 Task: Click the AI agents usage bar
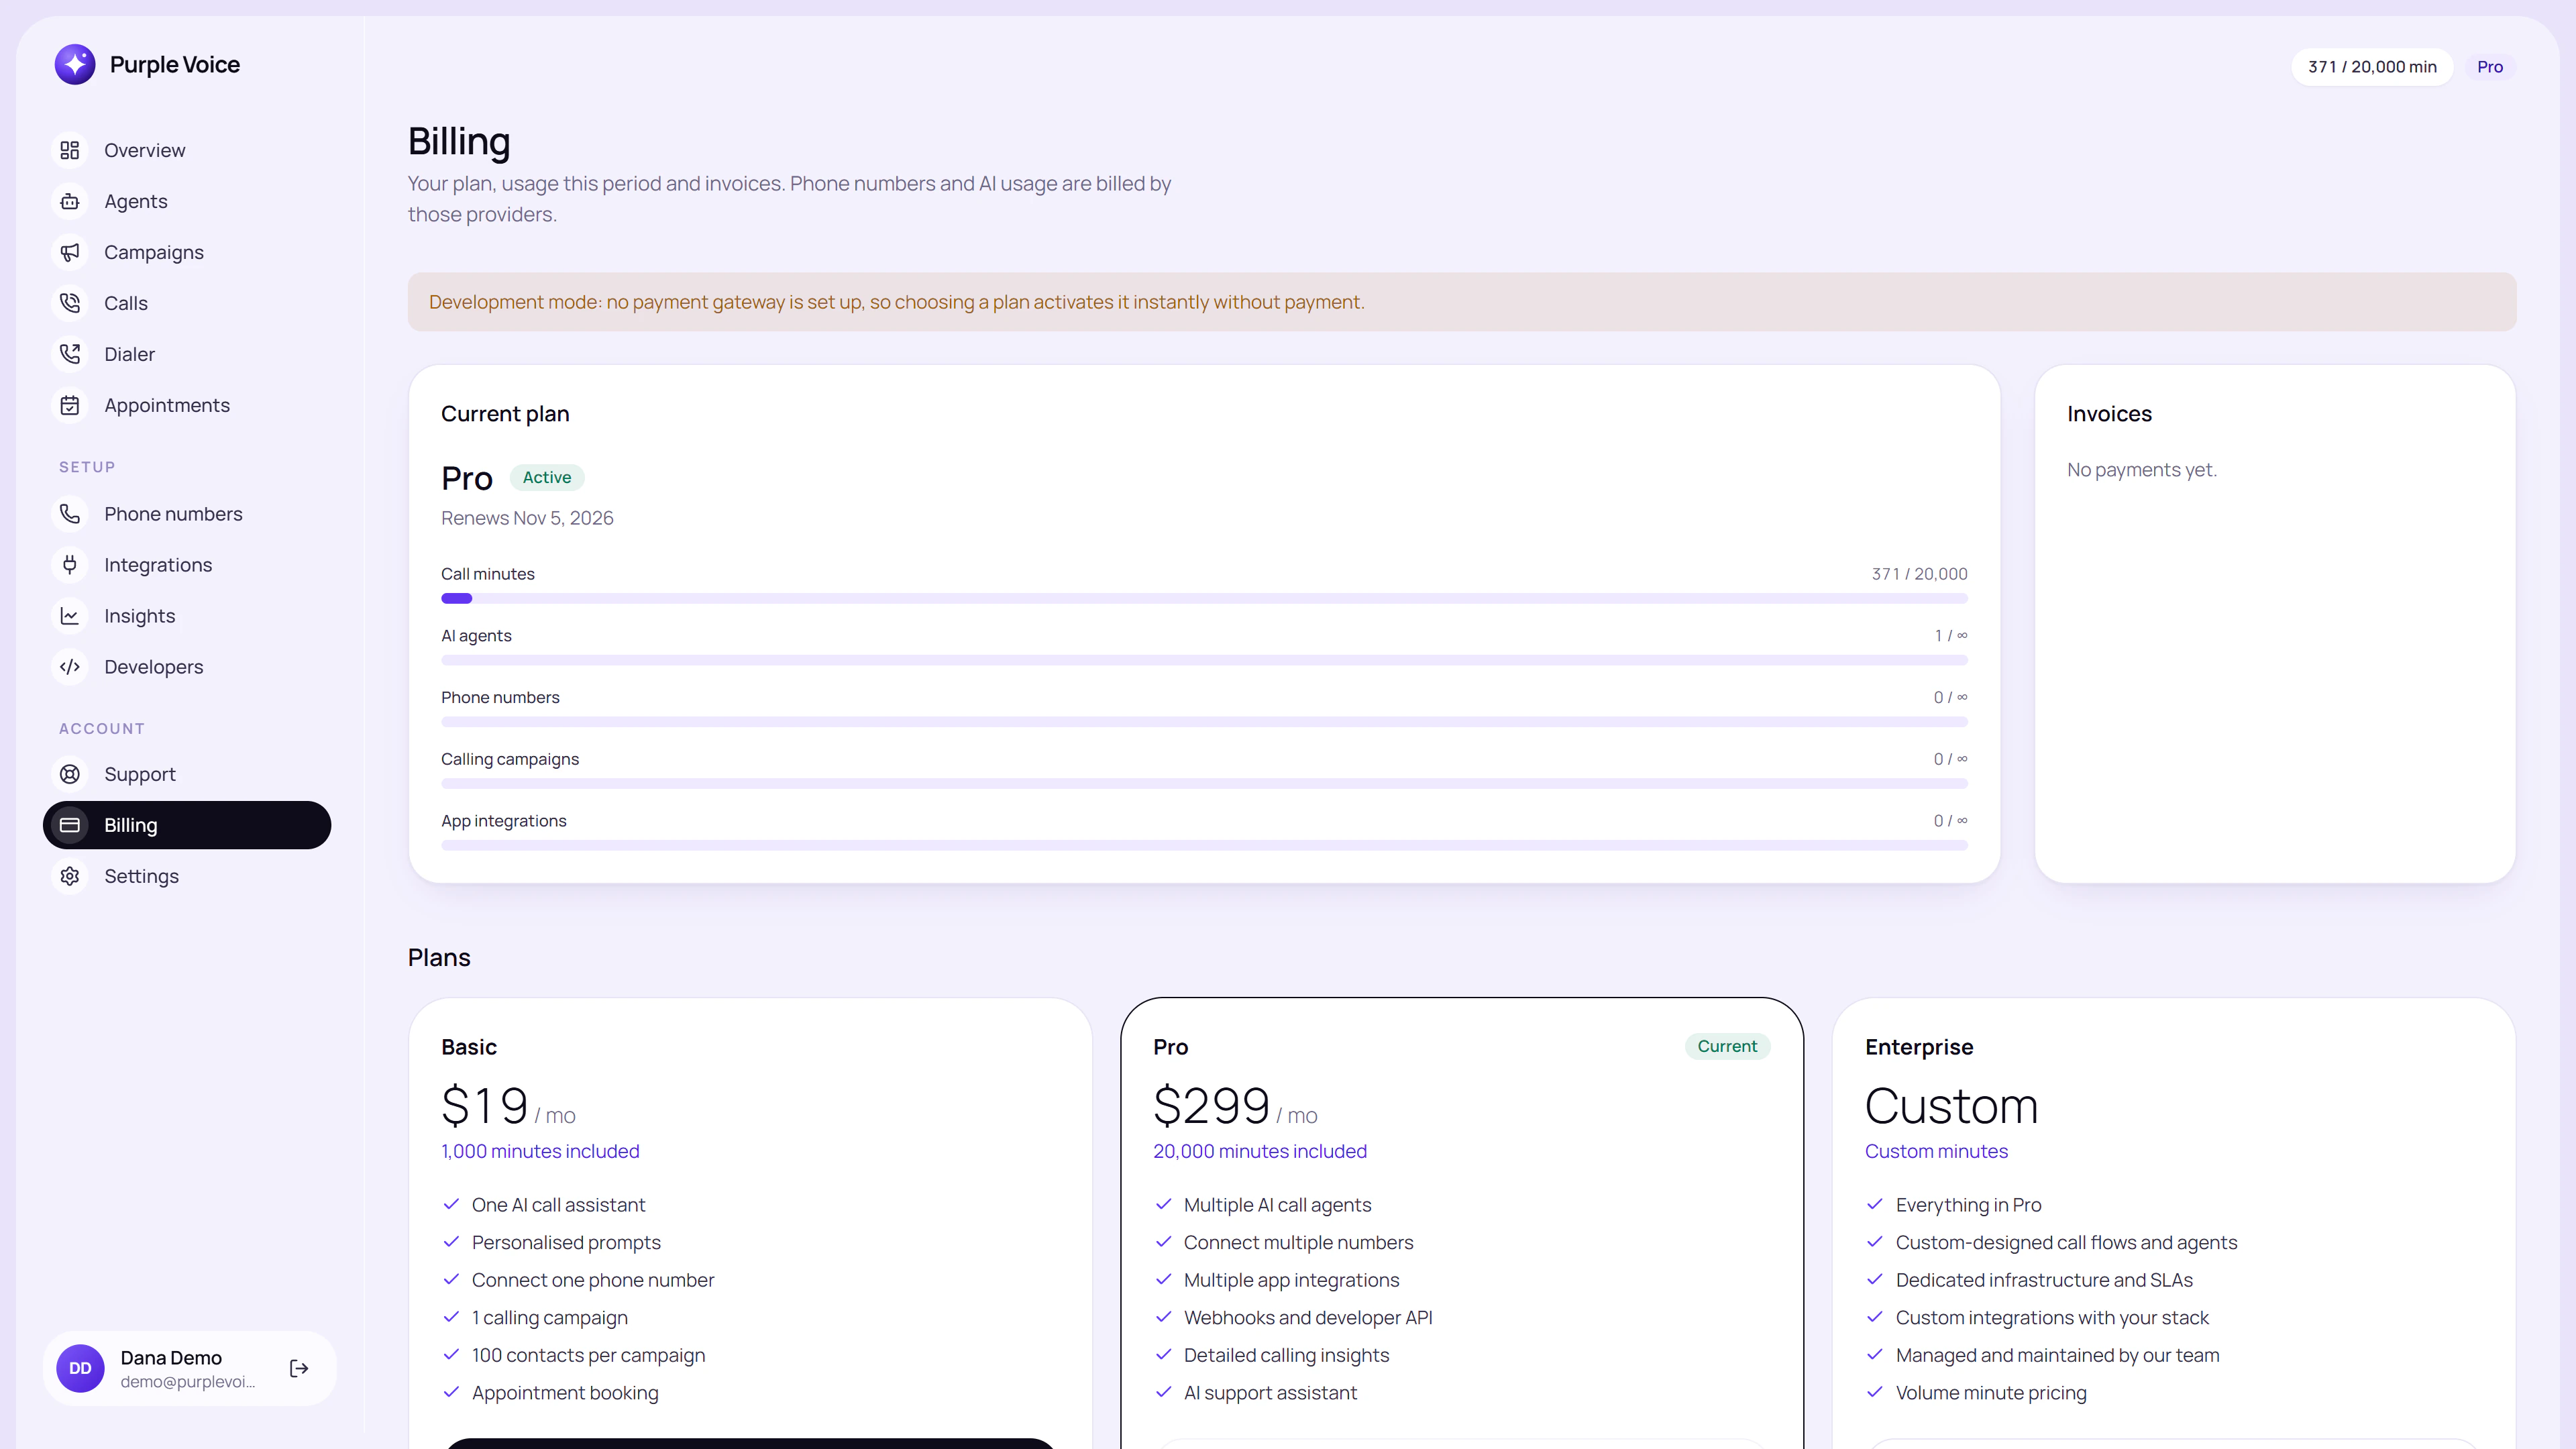(1204, 660)
